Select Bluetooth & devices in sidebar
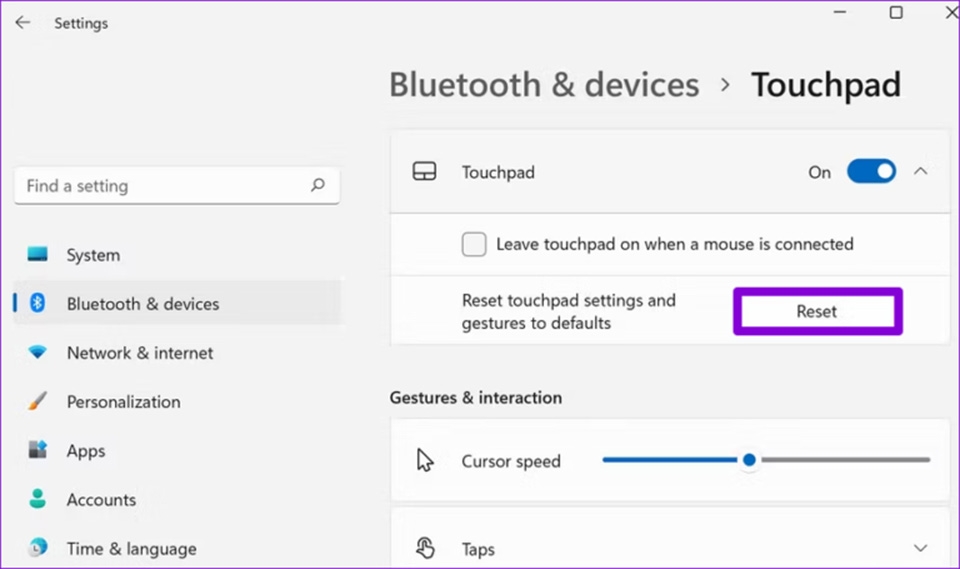The width and height of the screenshot is (960, 569). [x=178, y=303]
